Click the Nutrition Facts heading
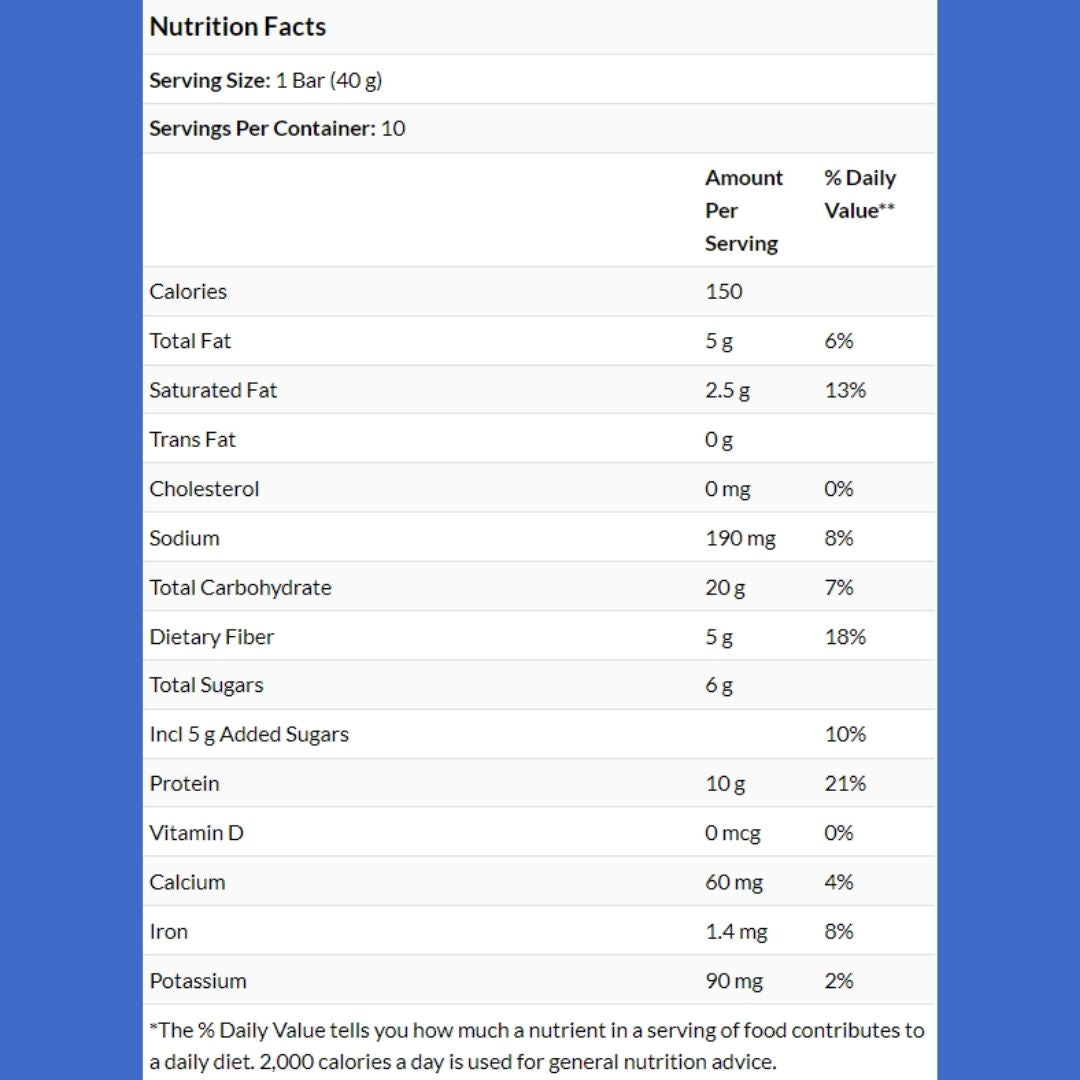Screen dimensions: 1080x1080 (238, 27)
